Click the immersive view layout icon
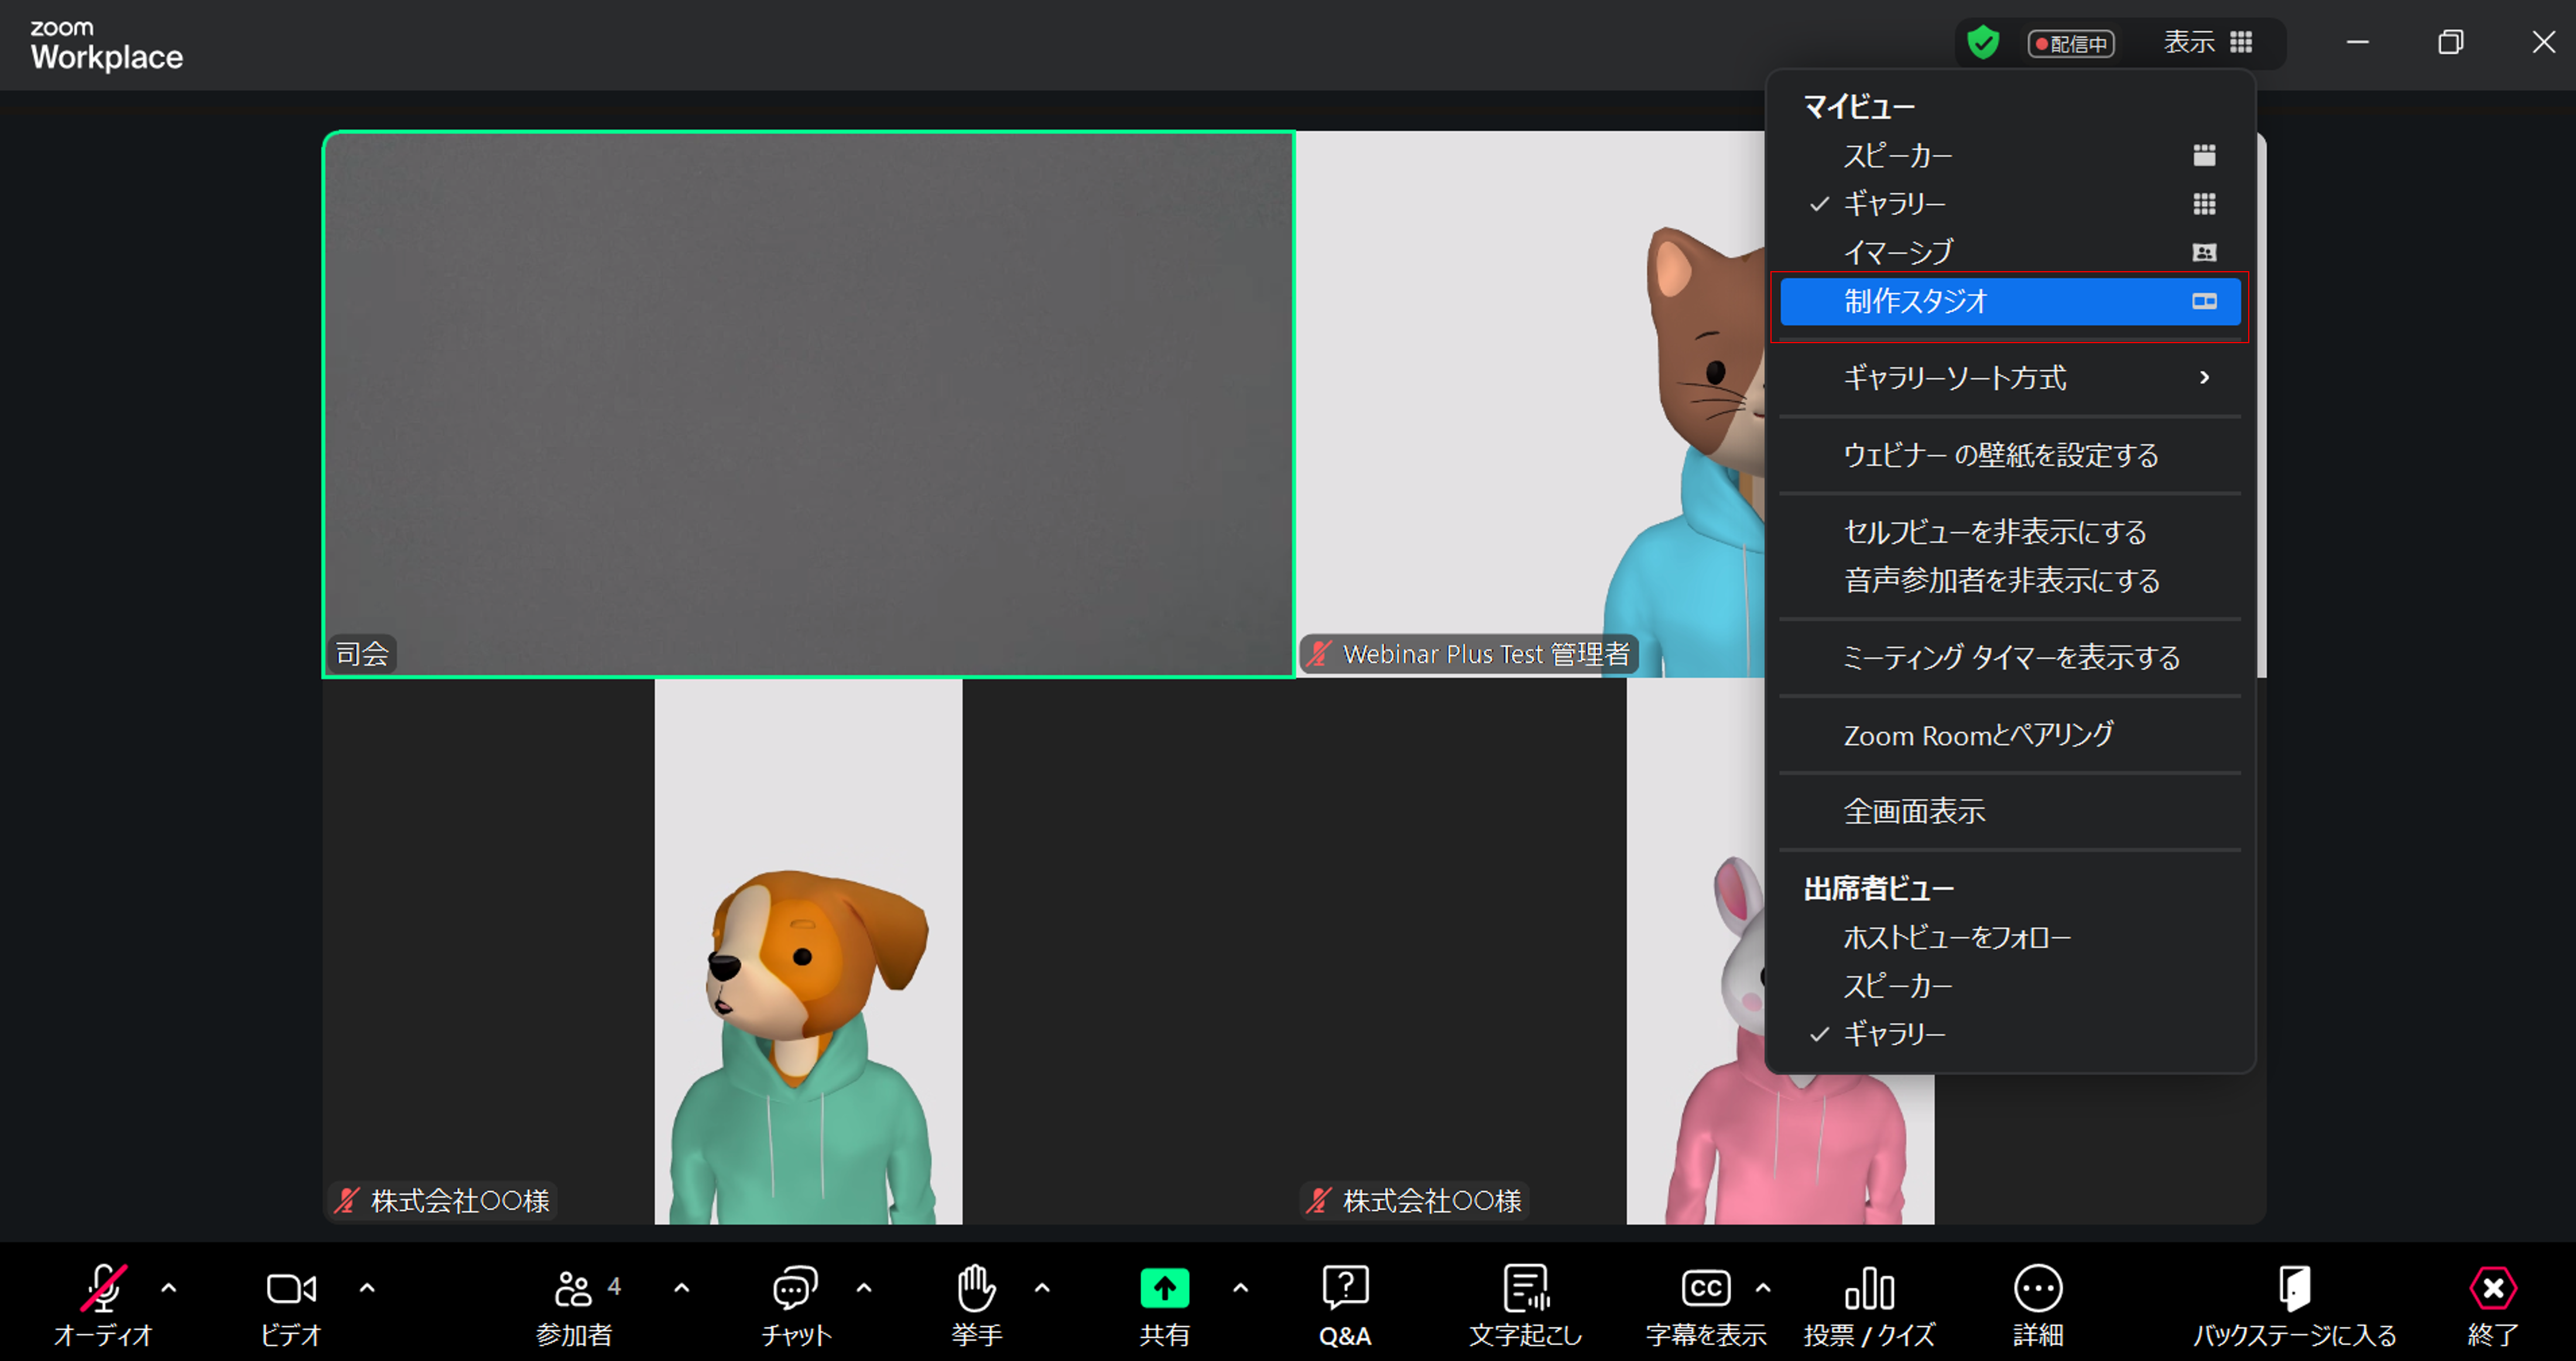Screen dimensions: 2576x1361 click(2204, 252)
